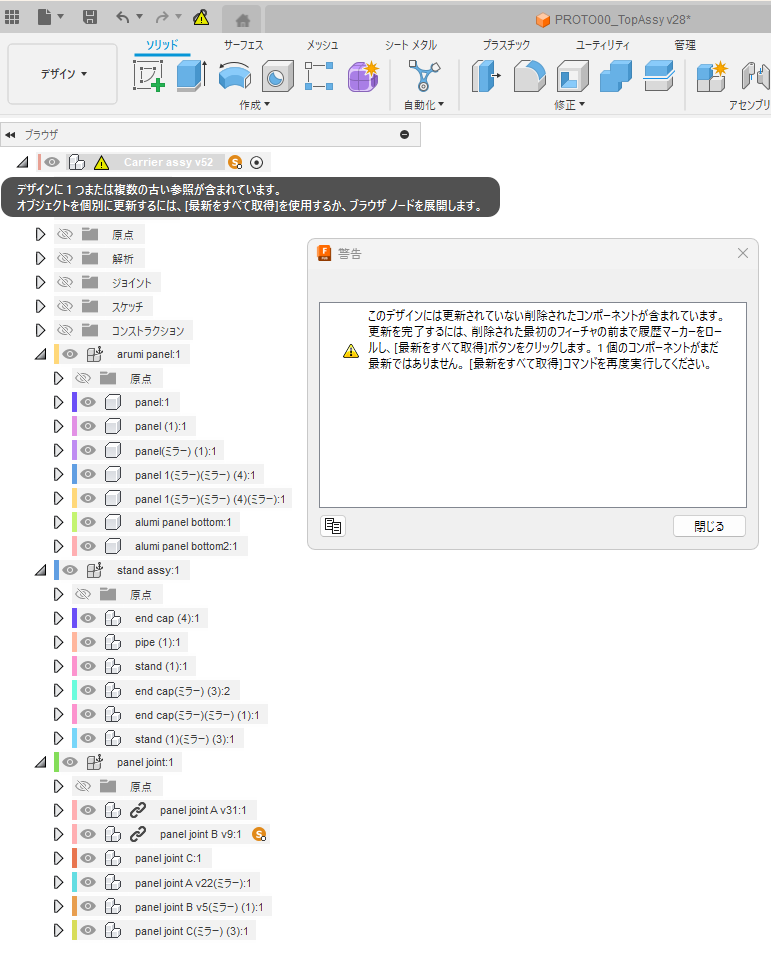Go to the Home tab icon
This screenshot has width=771, height=978.
[x=243, y=21]
